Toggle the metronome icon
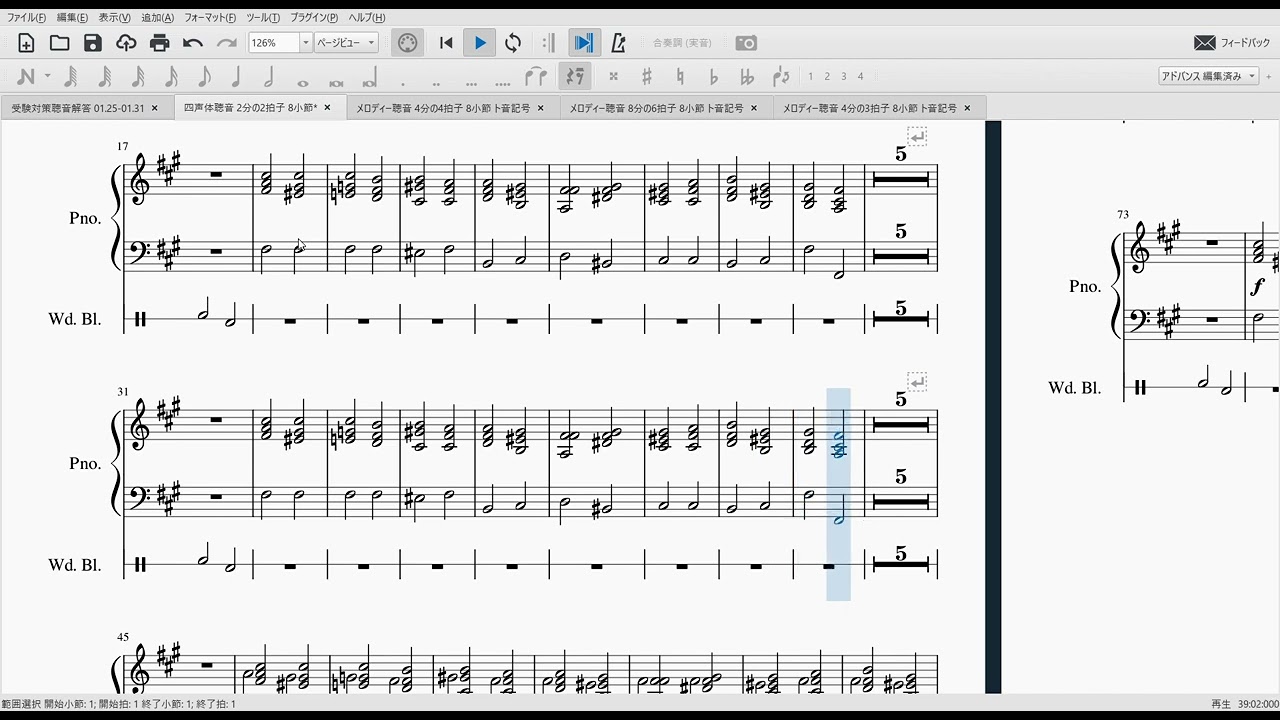Screen dimensions: 1280x720 click(x=618, y=43)
